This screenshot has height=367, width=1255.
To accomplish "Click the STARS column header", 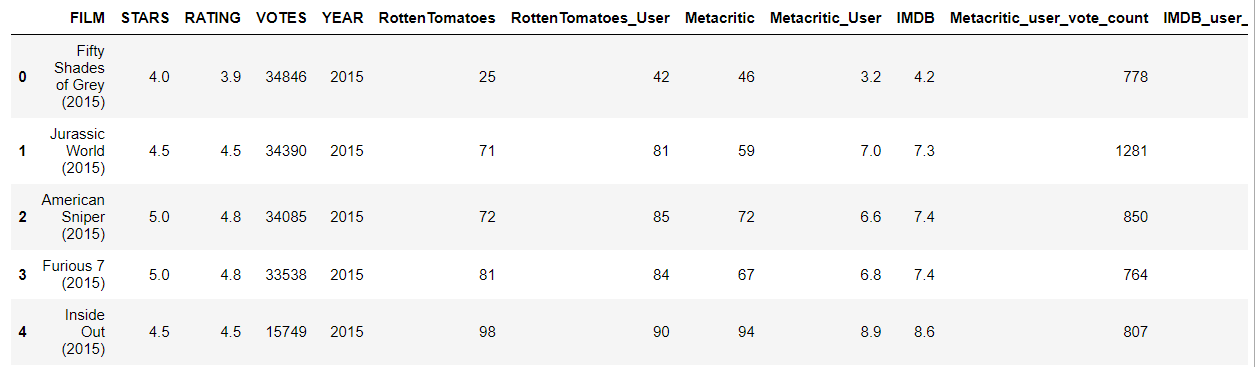I will [x=144, y=18].
